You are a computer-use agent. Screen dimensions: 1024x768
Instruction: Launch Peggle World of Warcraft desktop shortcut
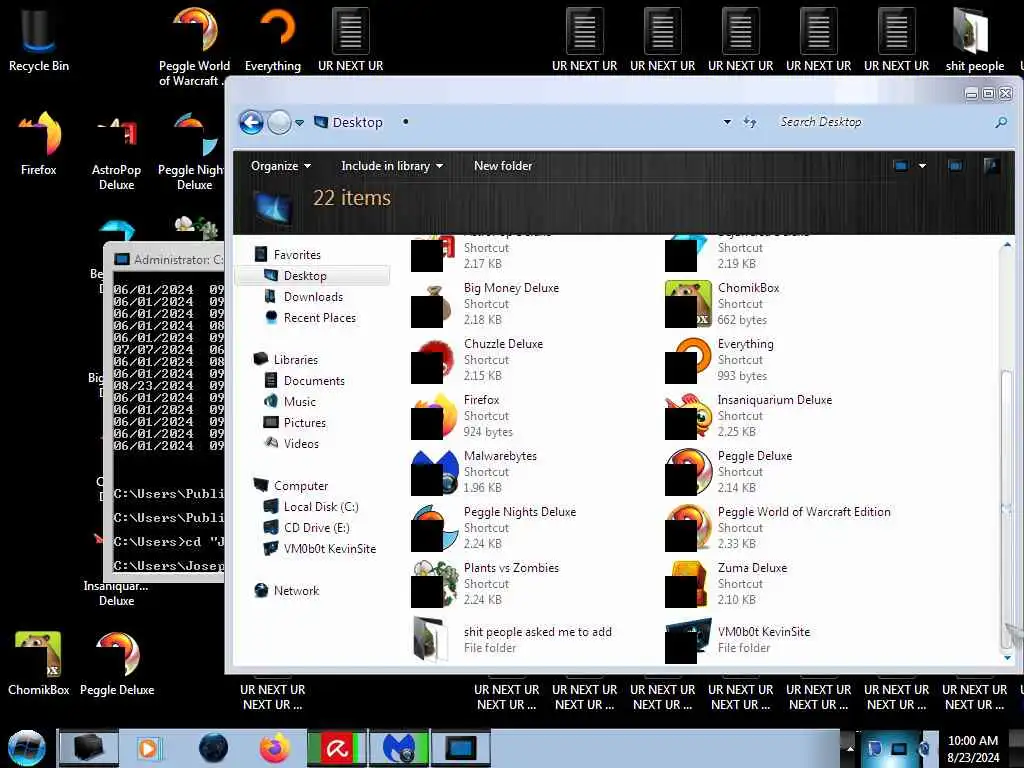(x=194, y=46)
